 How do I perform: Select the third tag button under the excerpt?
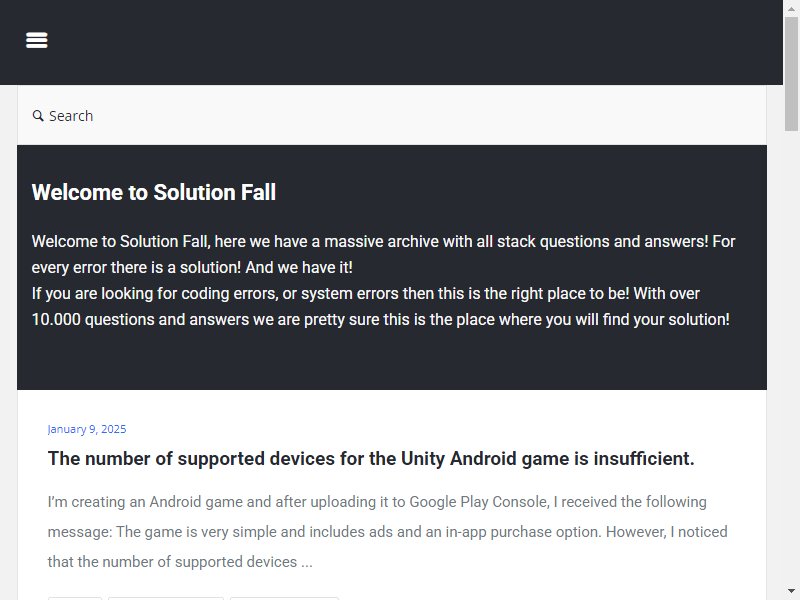click(x=284, y=598)
